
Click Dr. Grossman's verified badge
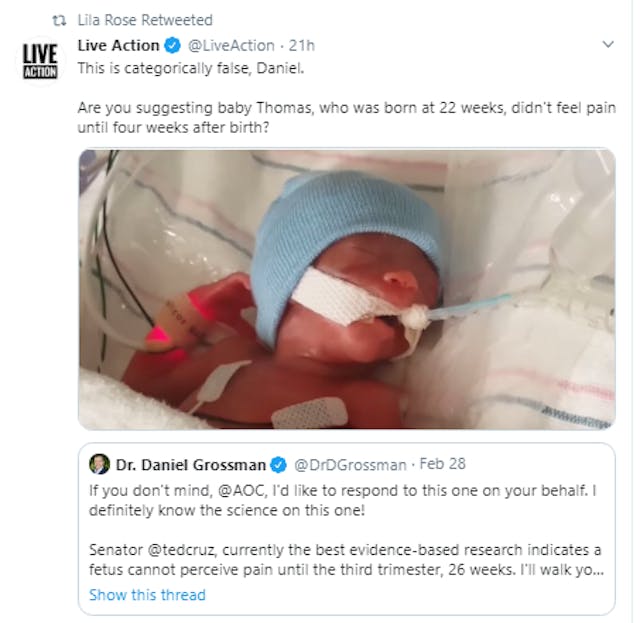pyautogui.click(x=279, y=465)
